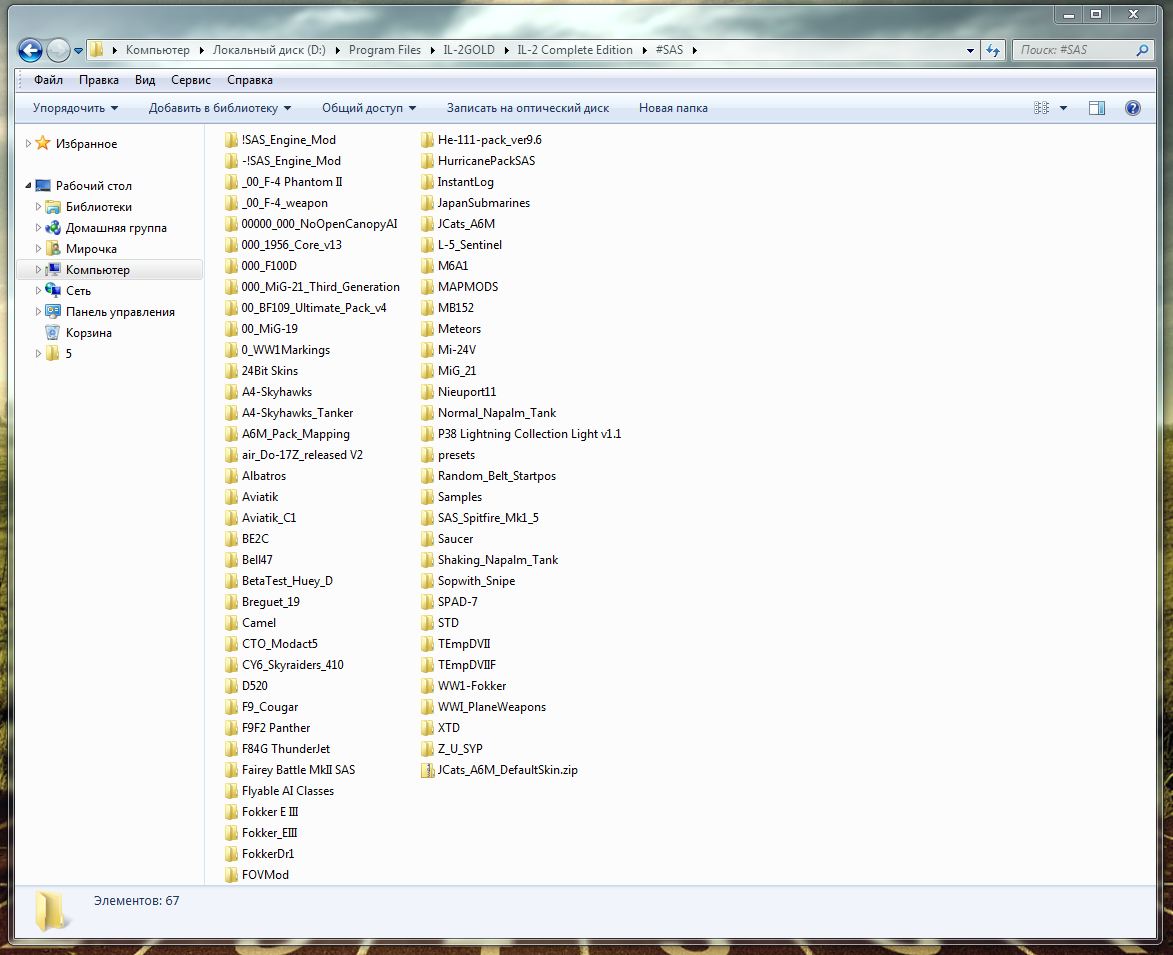
Task: Select the 000_MiG-21_Third_Generation folder icon
Action: coord(231,286)
